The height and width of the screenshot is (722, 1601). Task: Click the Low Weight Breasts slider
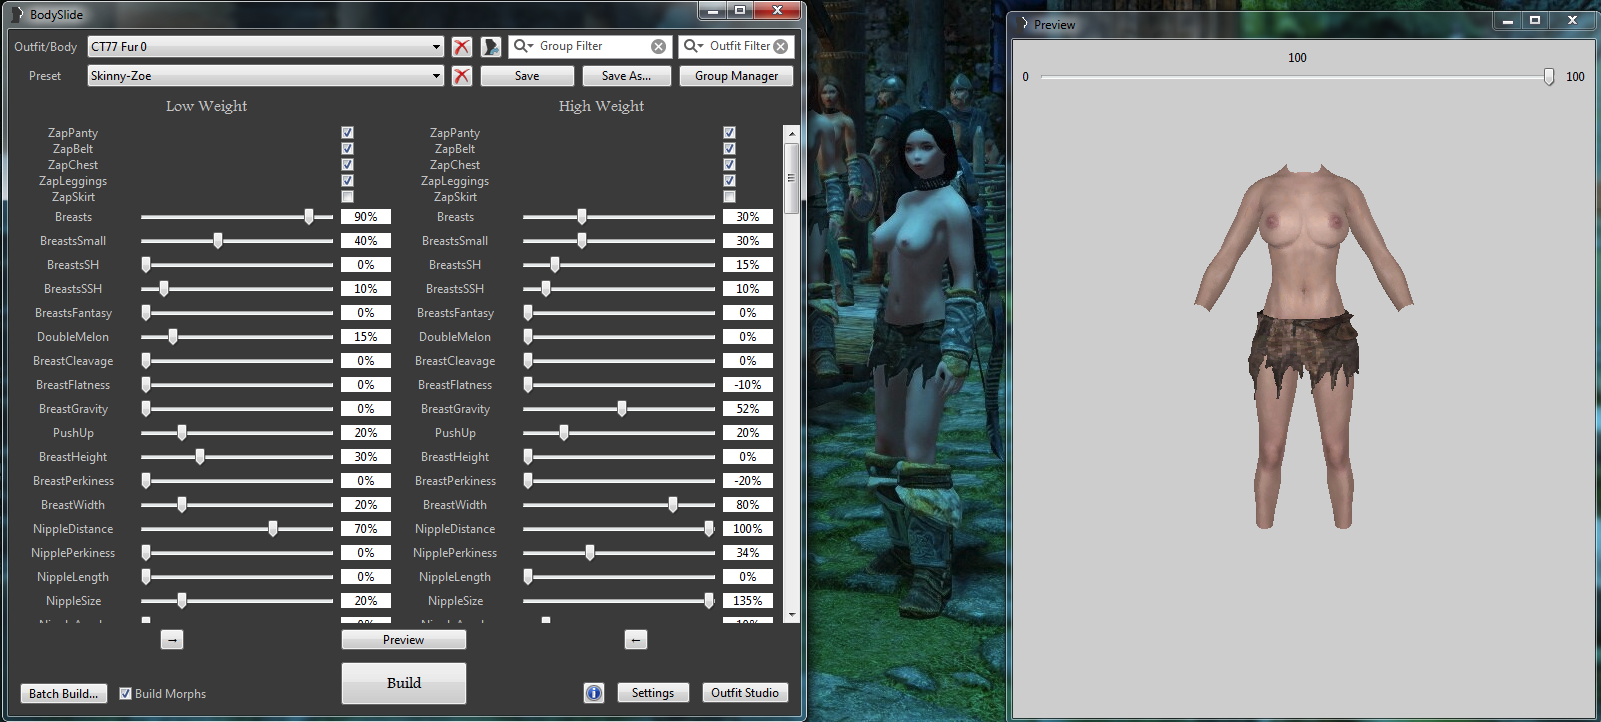[x=237, y=217]
